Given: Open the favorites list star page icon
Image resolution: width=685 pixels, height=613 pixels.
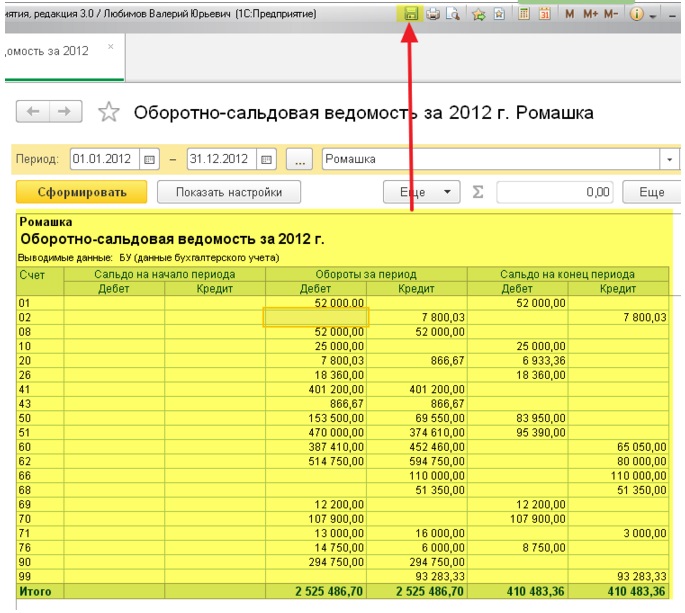Looking at the screenshot, I should click(499, 14).
